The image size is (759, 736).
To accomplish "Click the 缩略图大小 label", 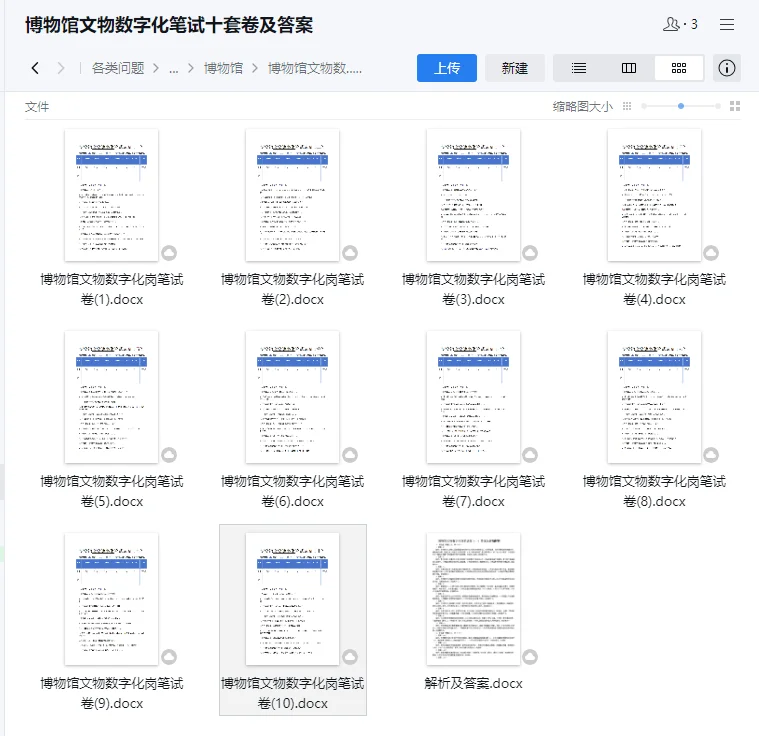I will (x=583, y=107).
